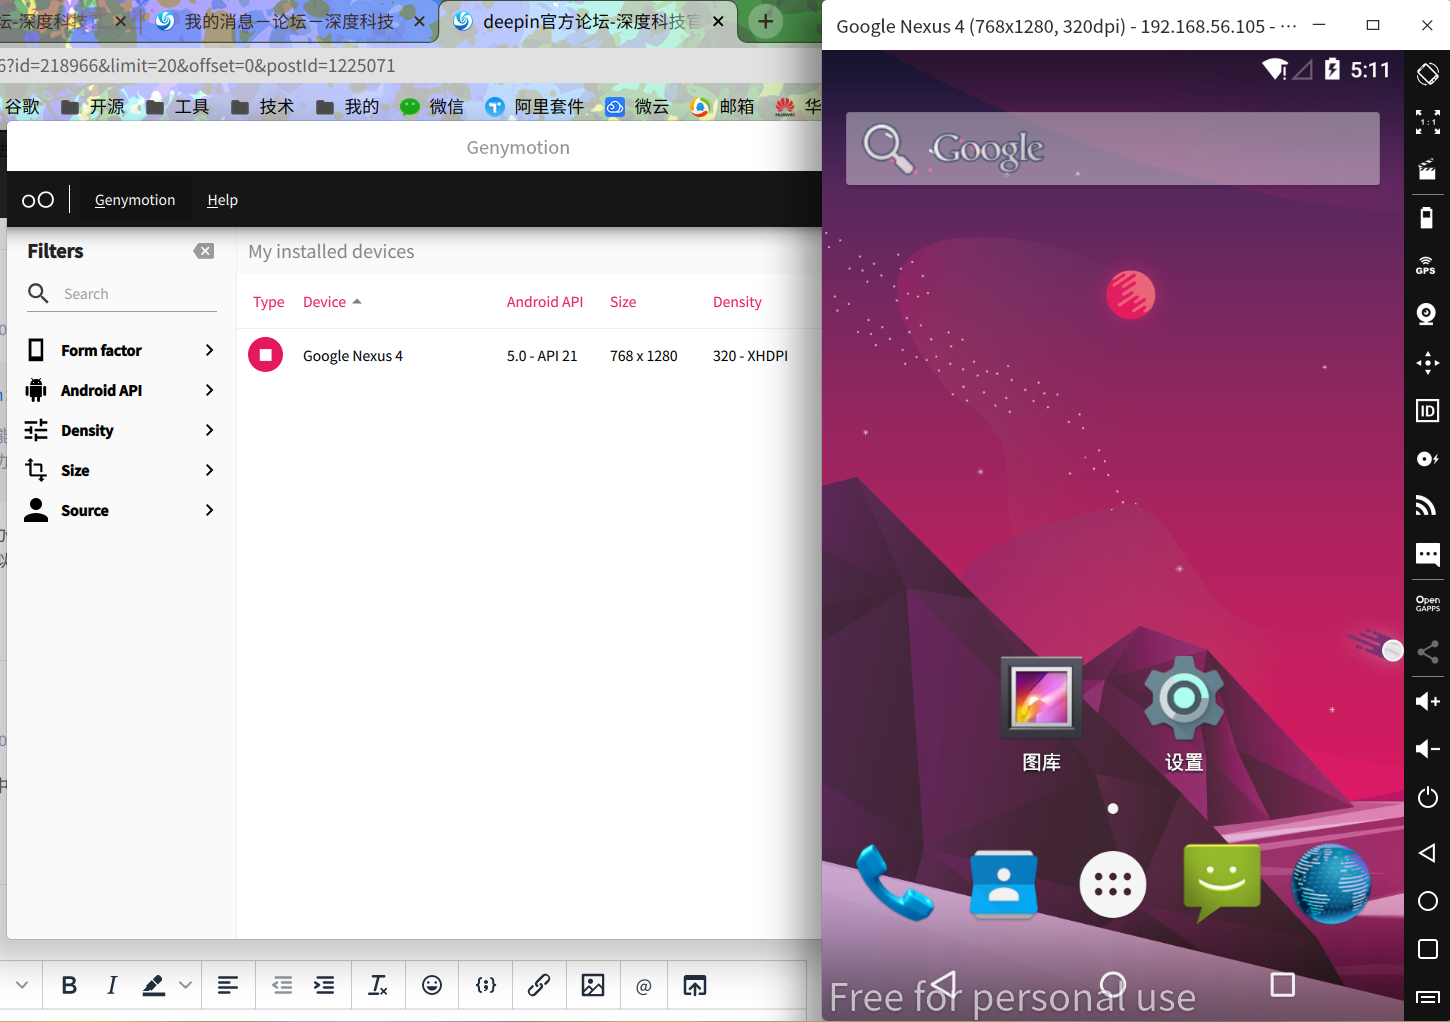Open the messaging app in dock

1222,882
